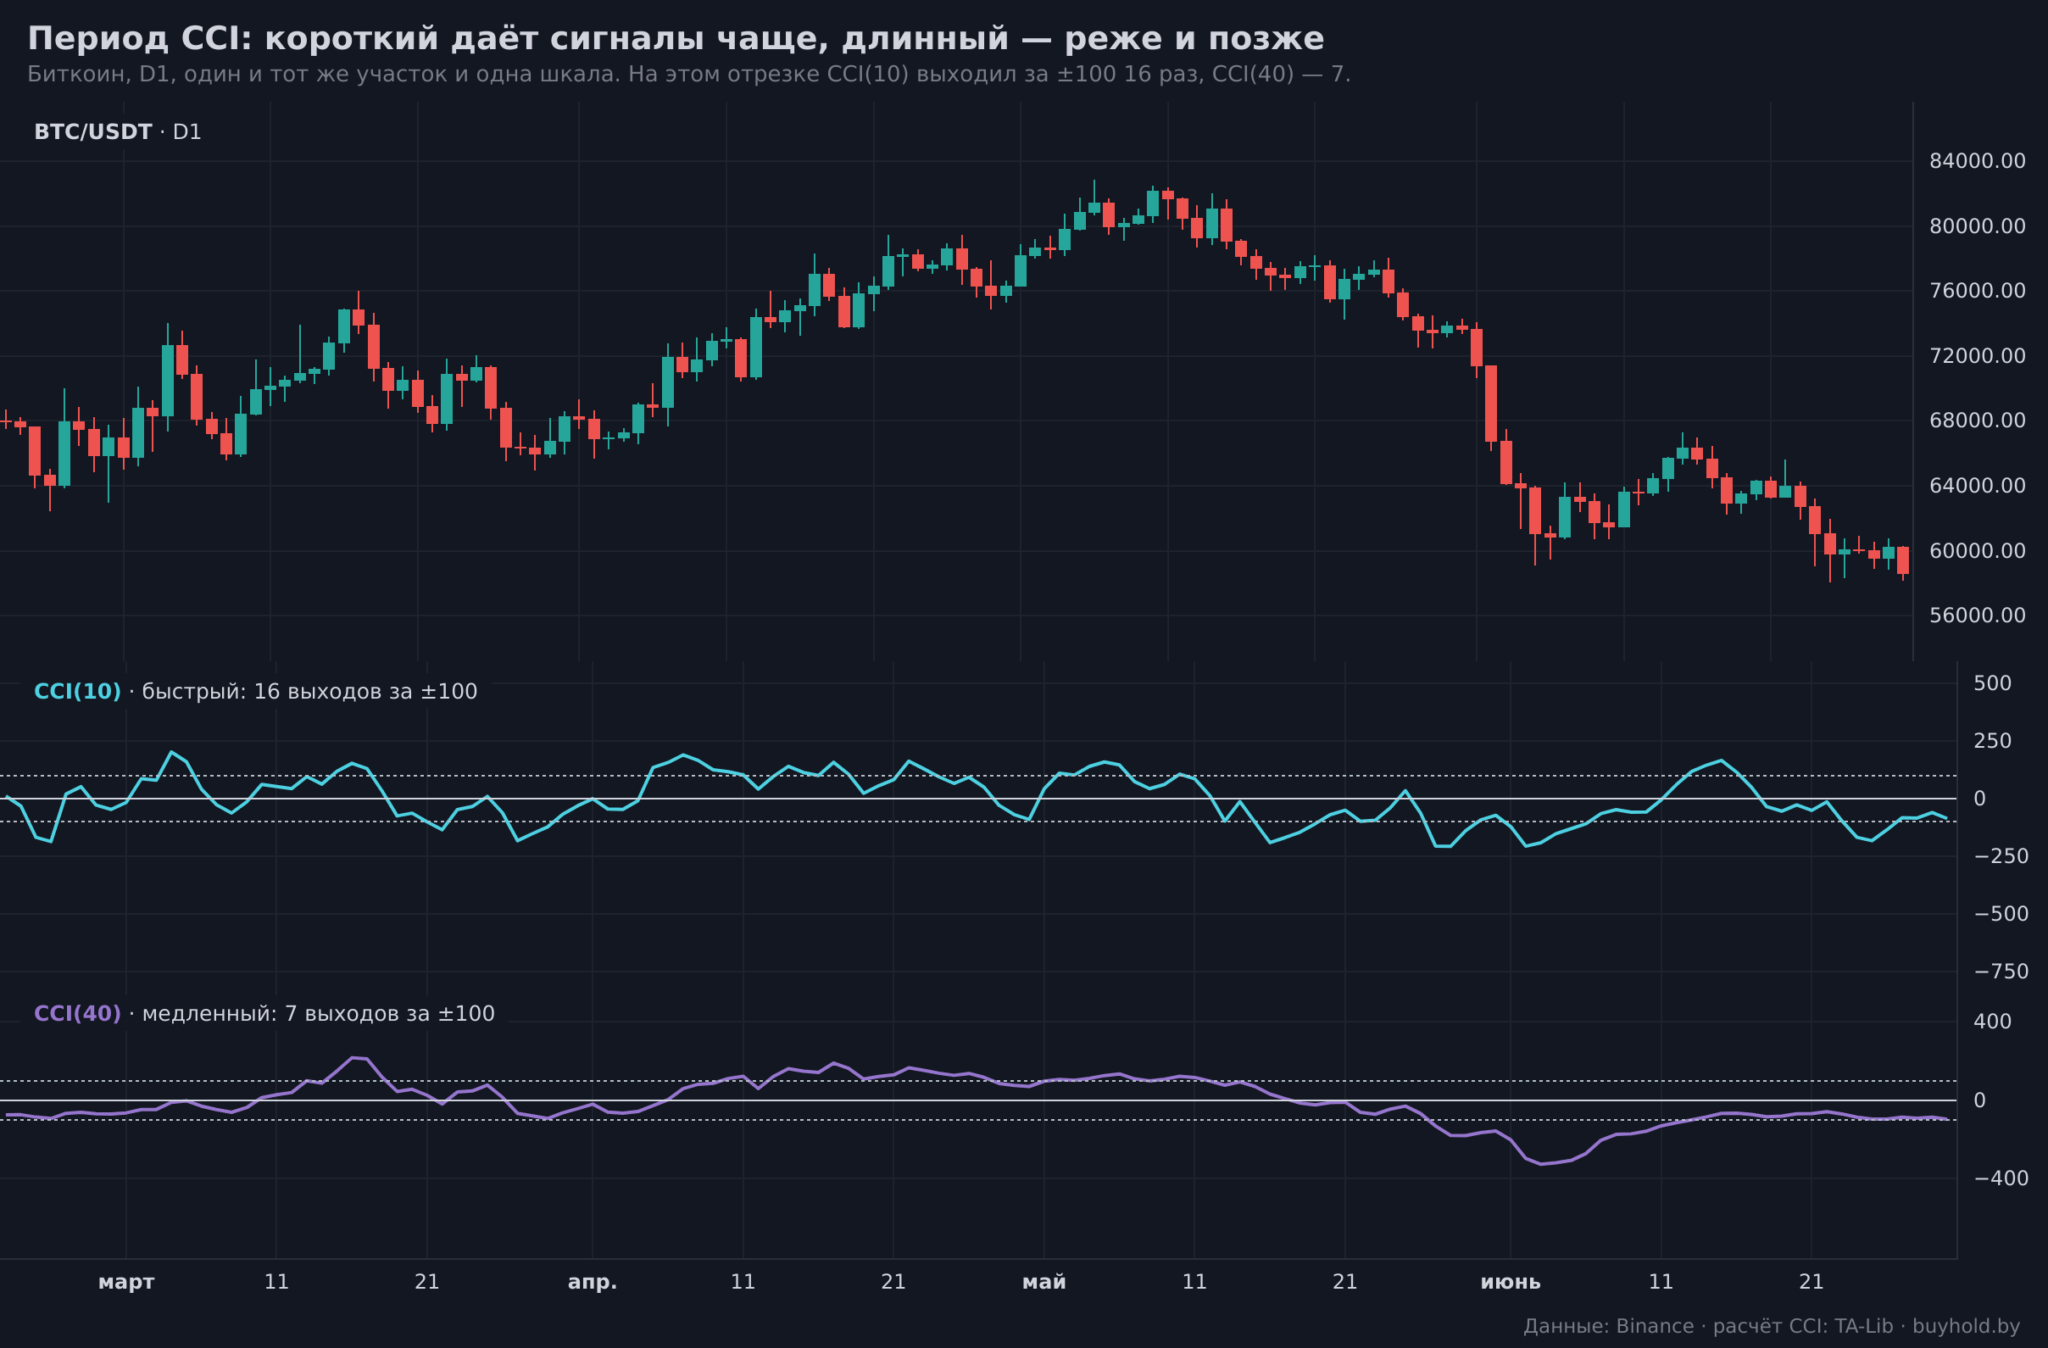
Task: Click the BTC/USDT symbol label
Action: [93, 132]
